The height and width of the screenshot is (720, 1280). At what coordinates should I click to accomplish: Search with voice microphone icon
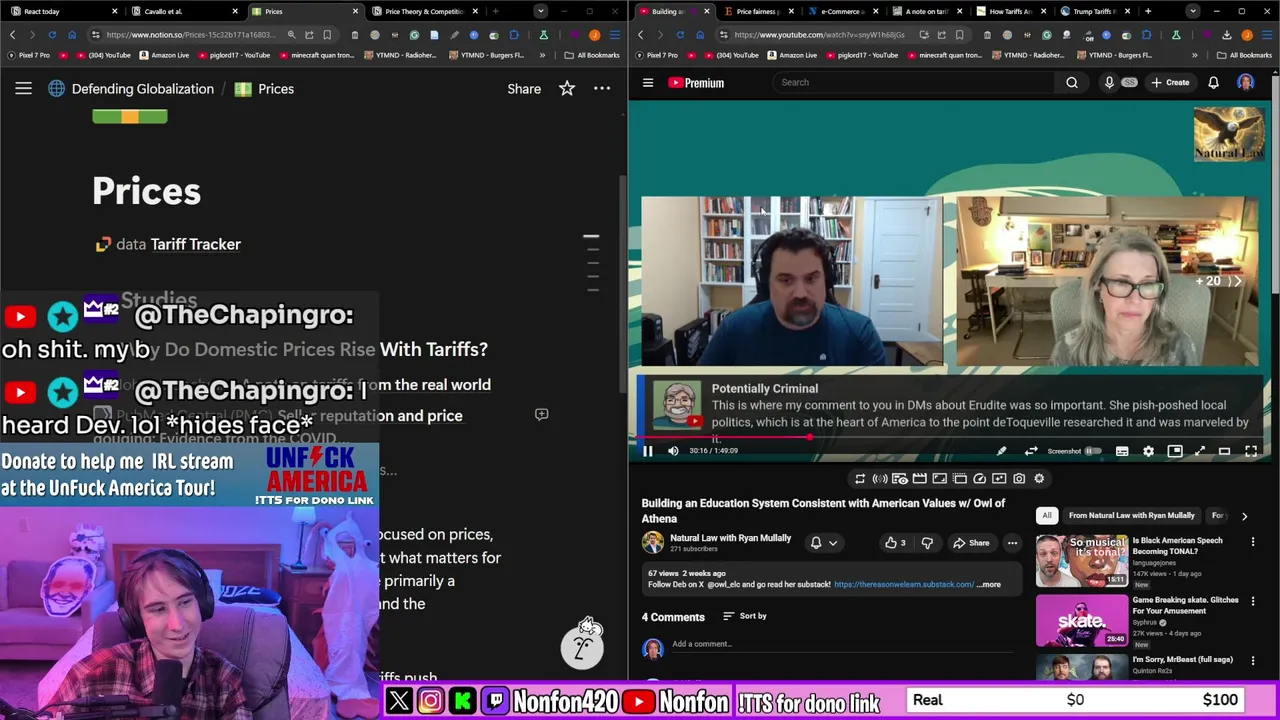pyautogui.click(x=1109, y=83)
